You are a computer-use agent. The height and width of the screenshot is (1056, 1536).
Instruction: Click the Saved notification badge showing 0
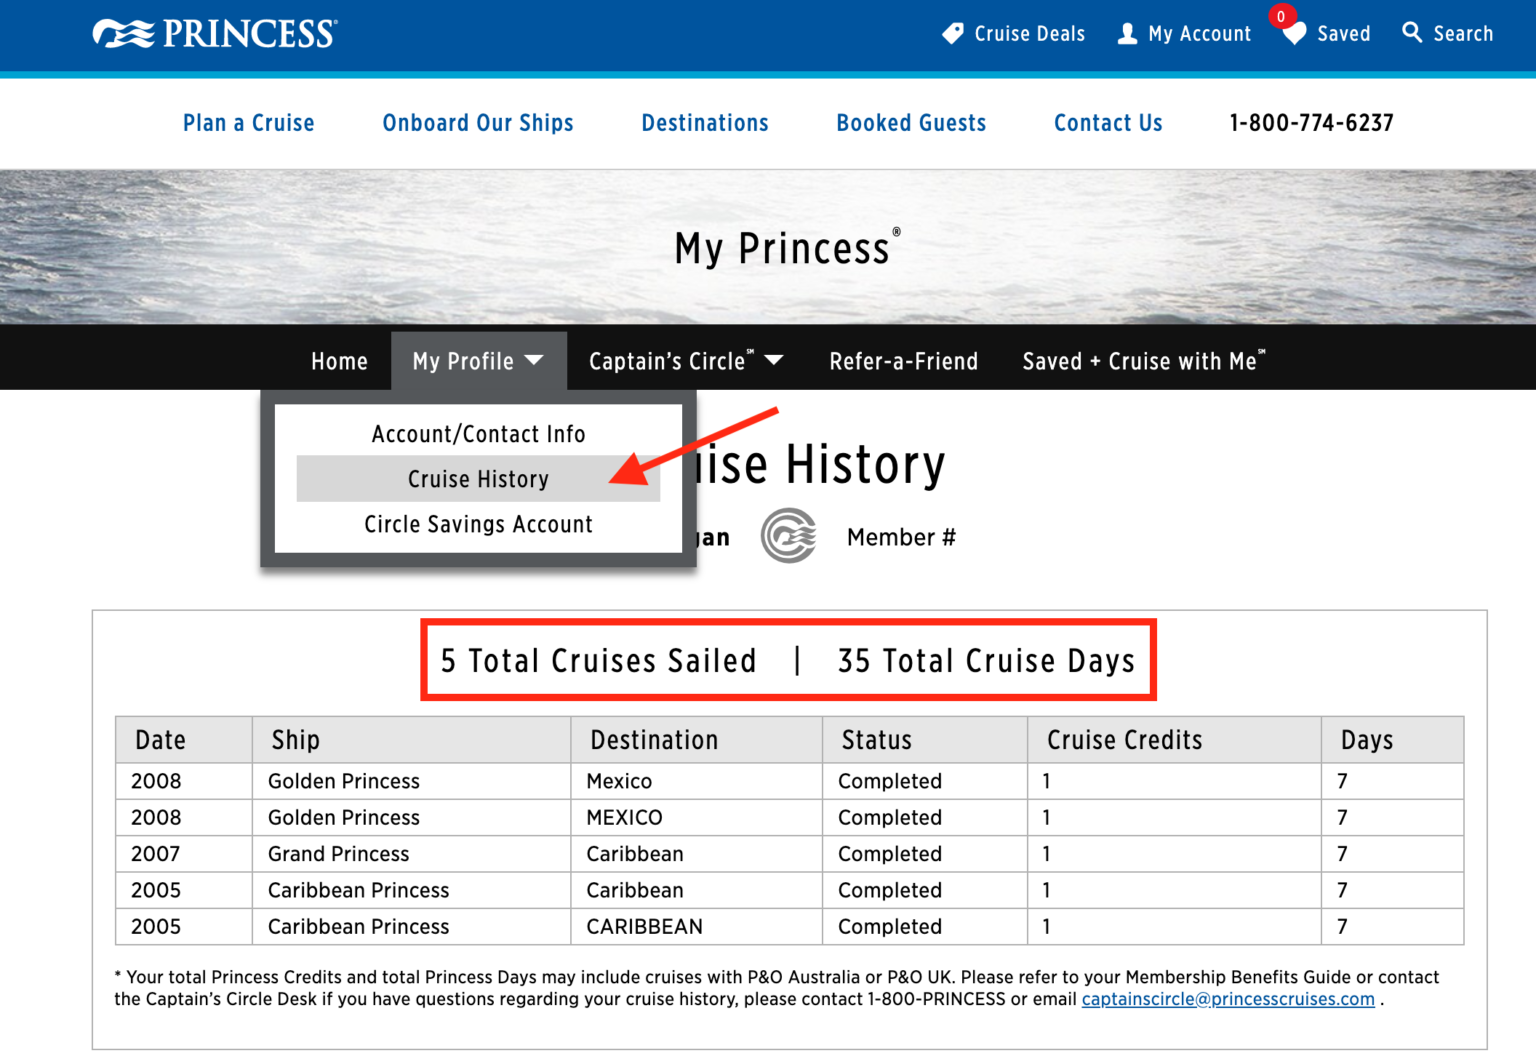pyautogui.click(x=1281, y=16)
